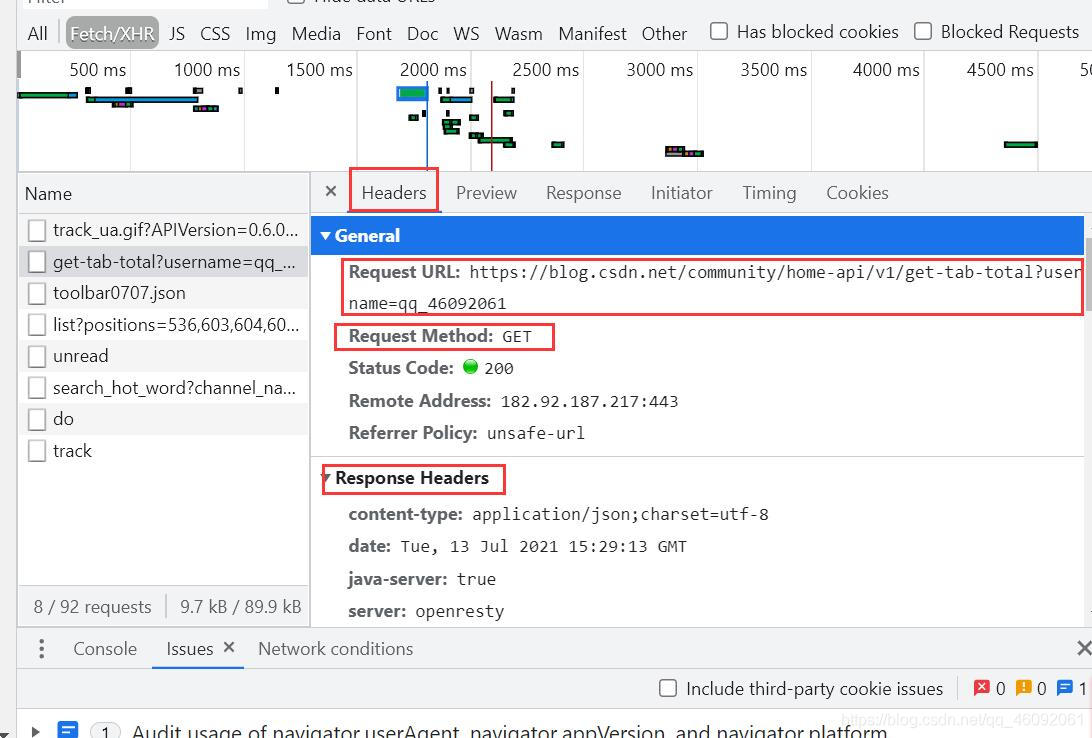
Task: Click the date header value
Action: [x=543, y=547]
